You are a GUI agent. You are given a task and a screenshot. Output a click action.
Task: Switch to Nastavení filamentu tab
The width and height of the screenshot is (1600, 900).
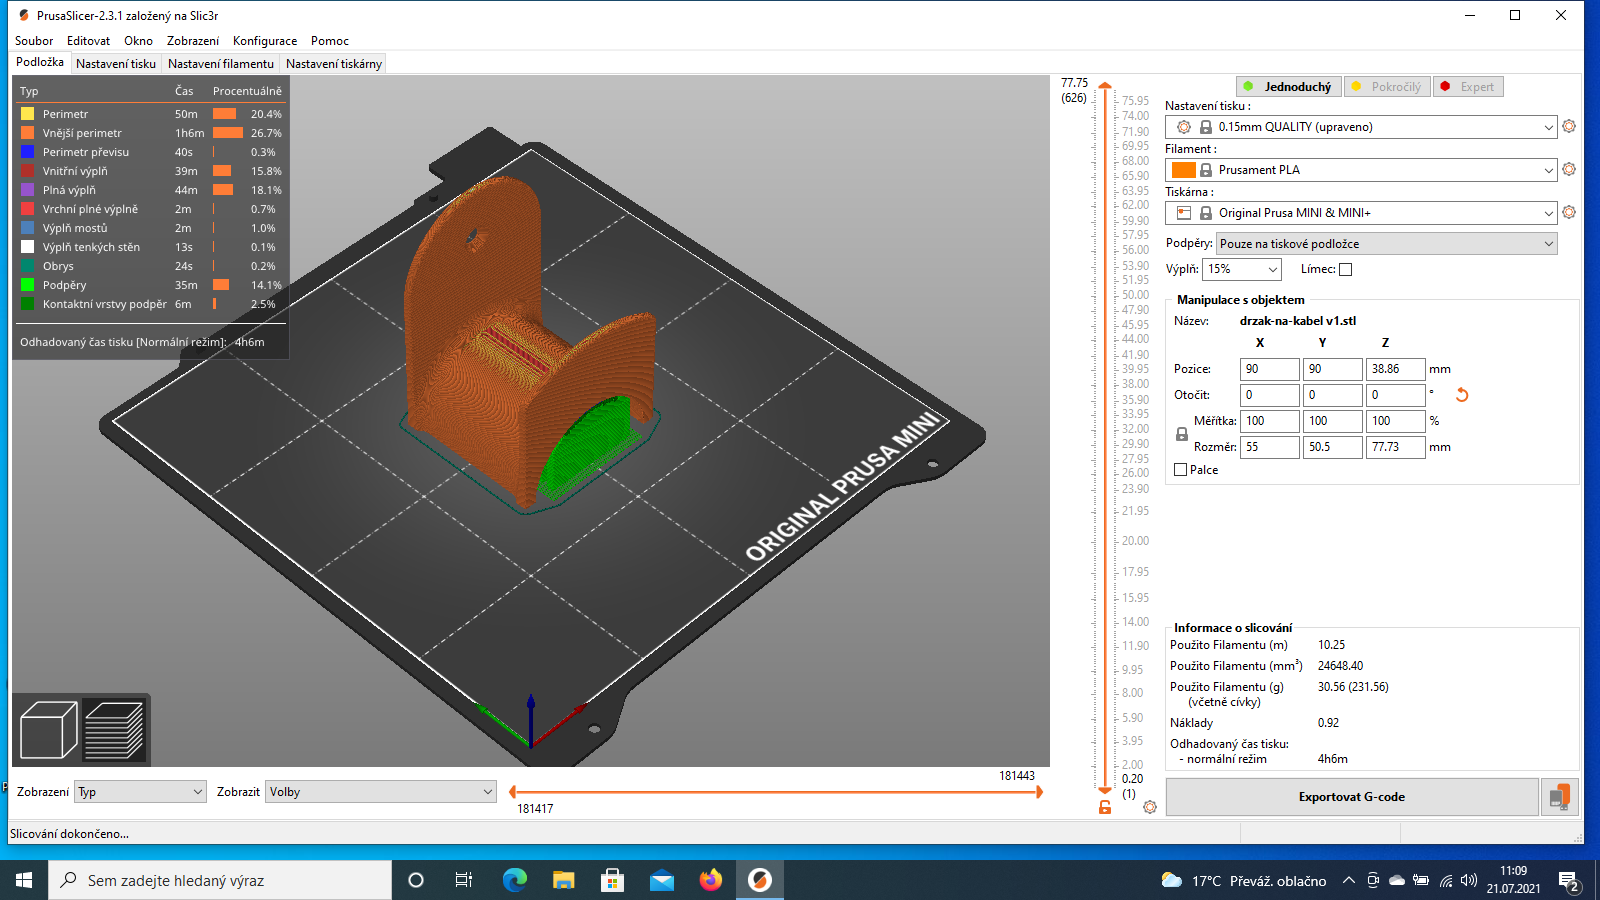coord(221,63)
